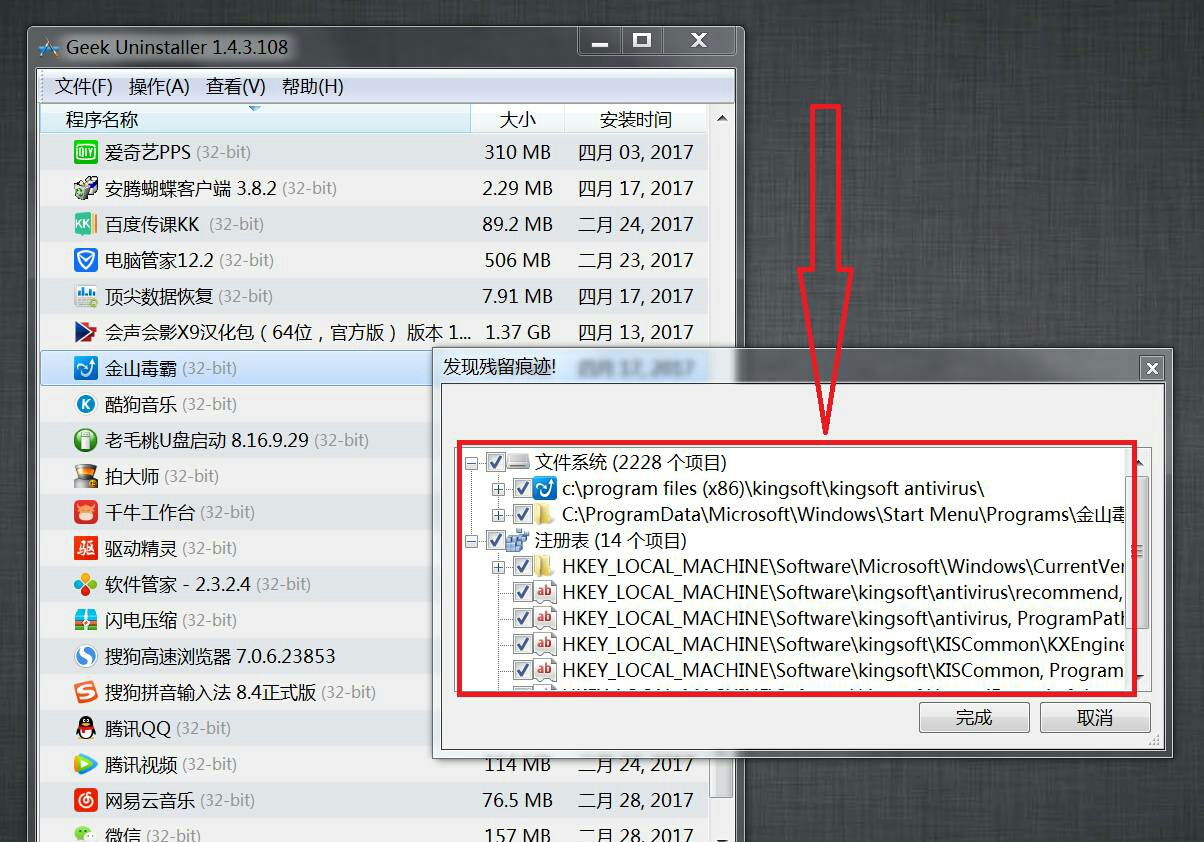Click the 搜狗拼音输入法 program icon

[x=86, y=692]
